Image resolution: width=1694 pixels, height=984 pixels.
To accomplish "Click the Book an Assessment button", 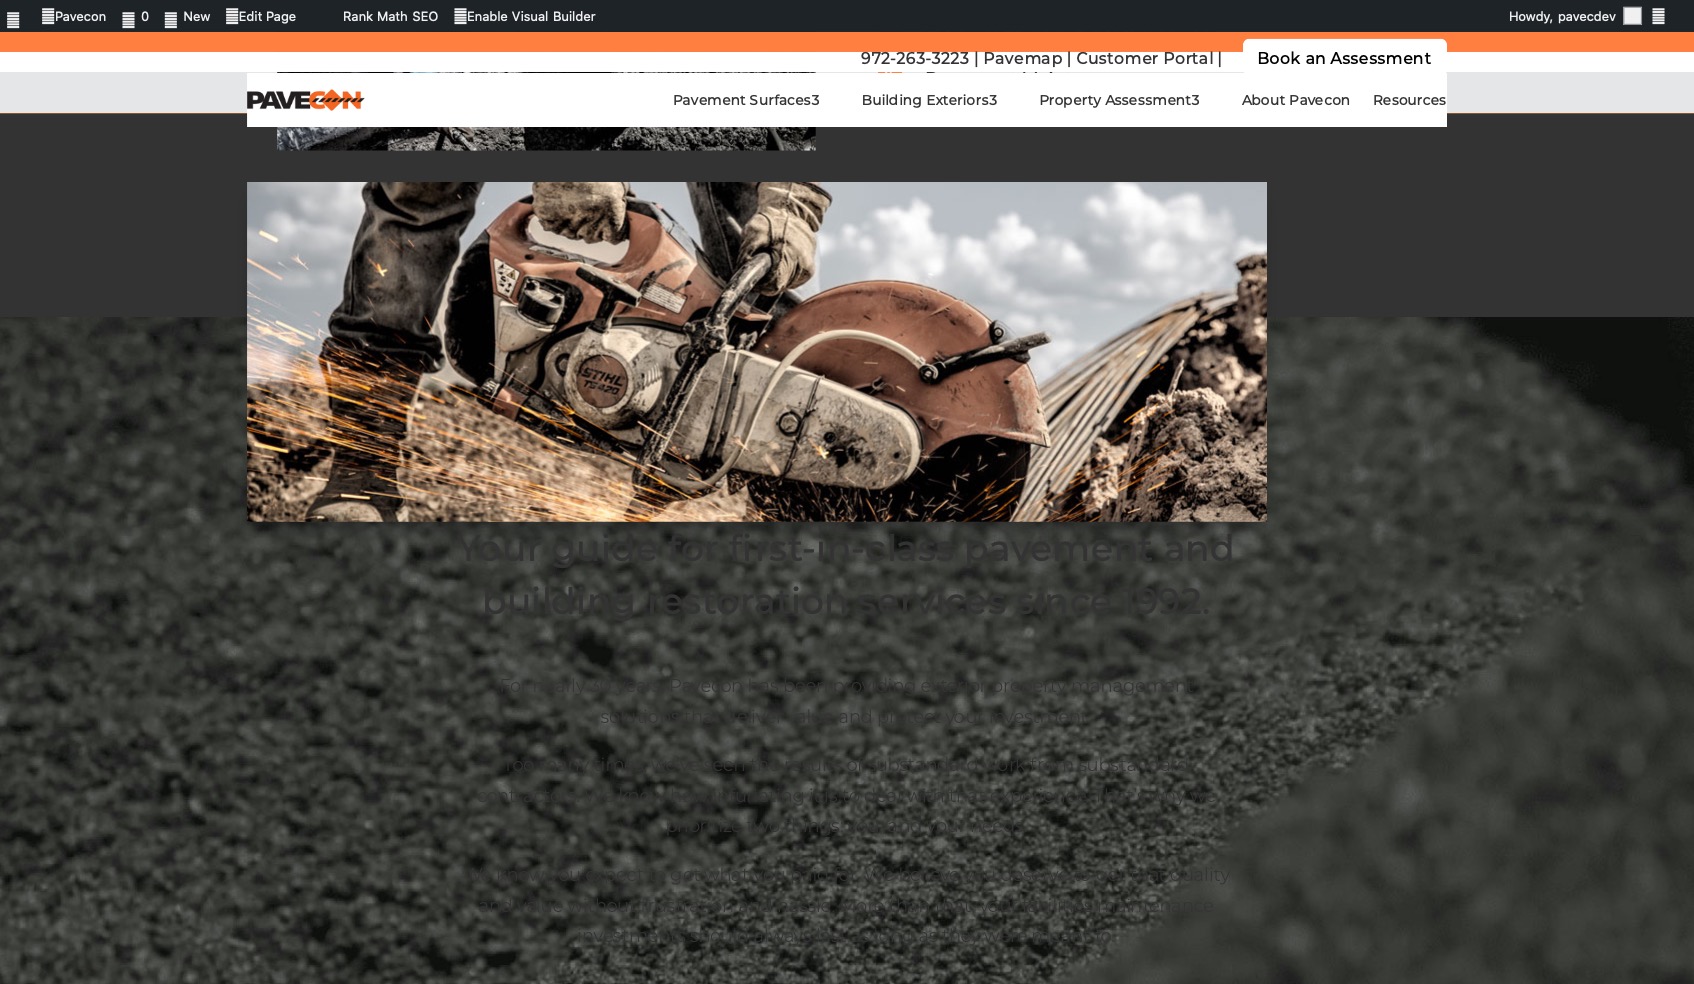I will tap(1343, 58).
